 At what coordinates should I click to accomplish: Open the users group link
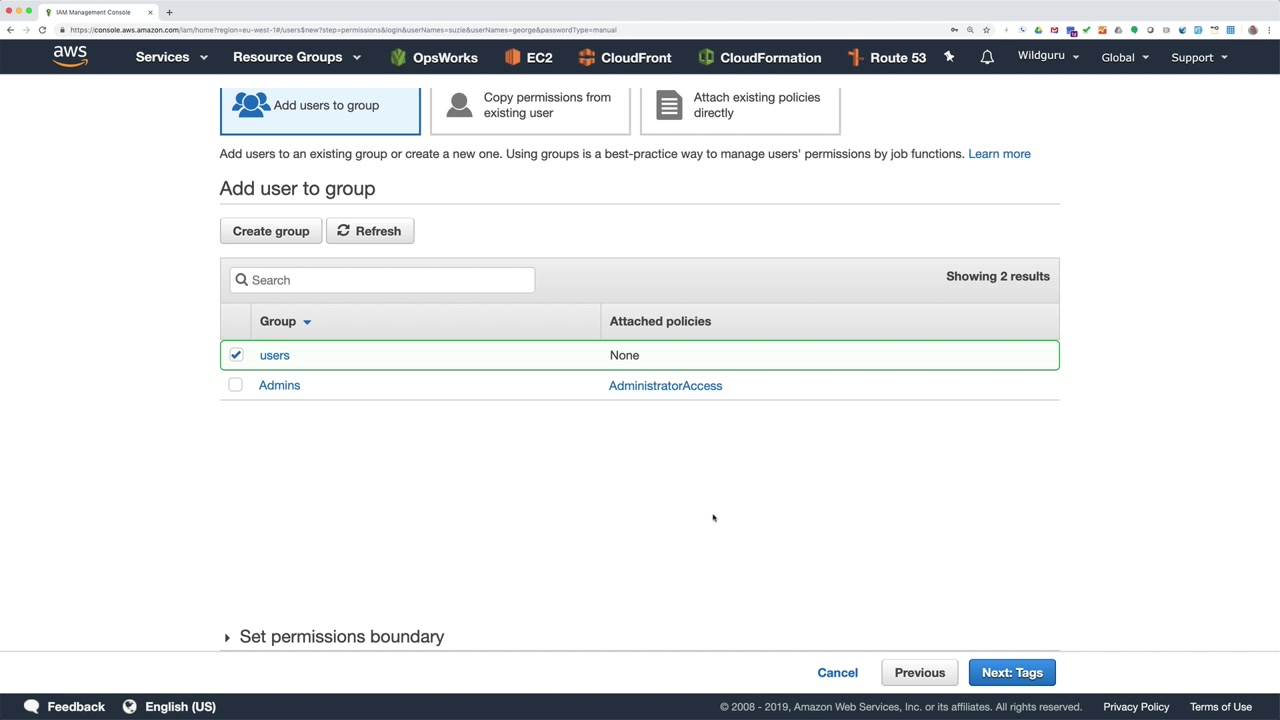[274, 355]
